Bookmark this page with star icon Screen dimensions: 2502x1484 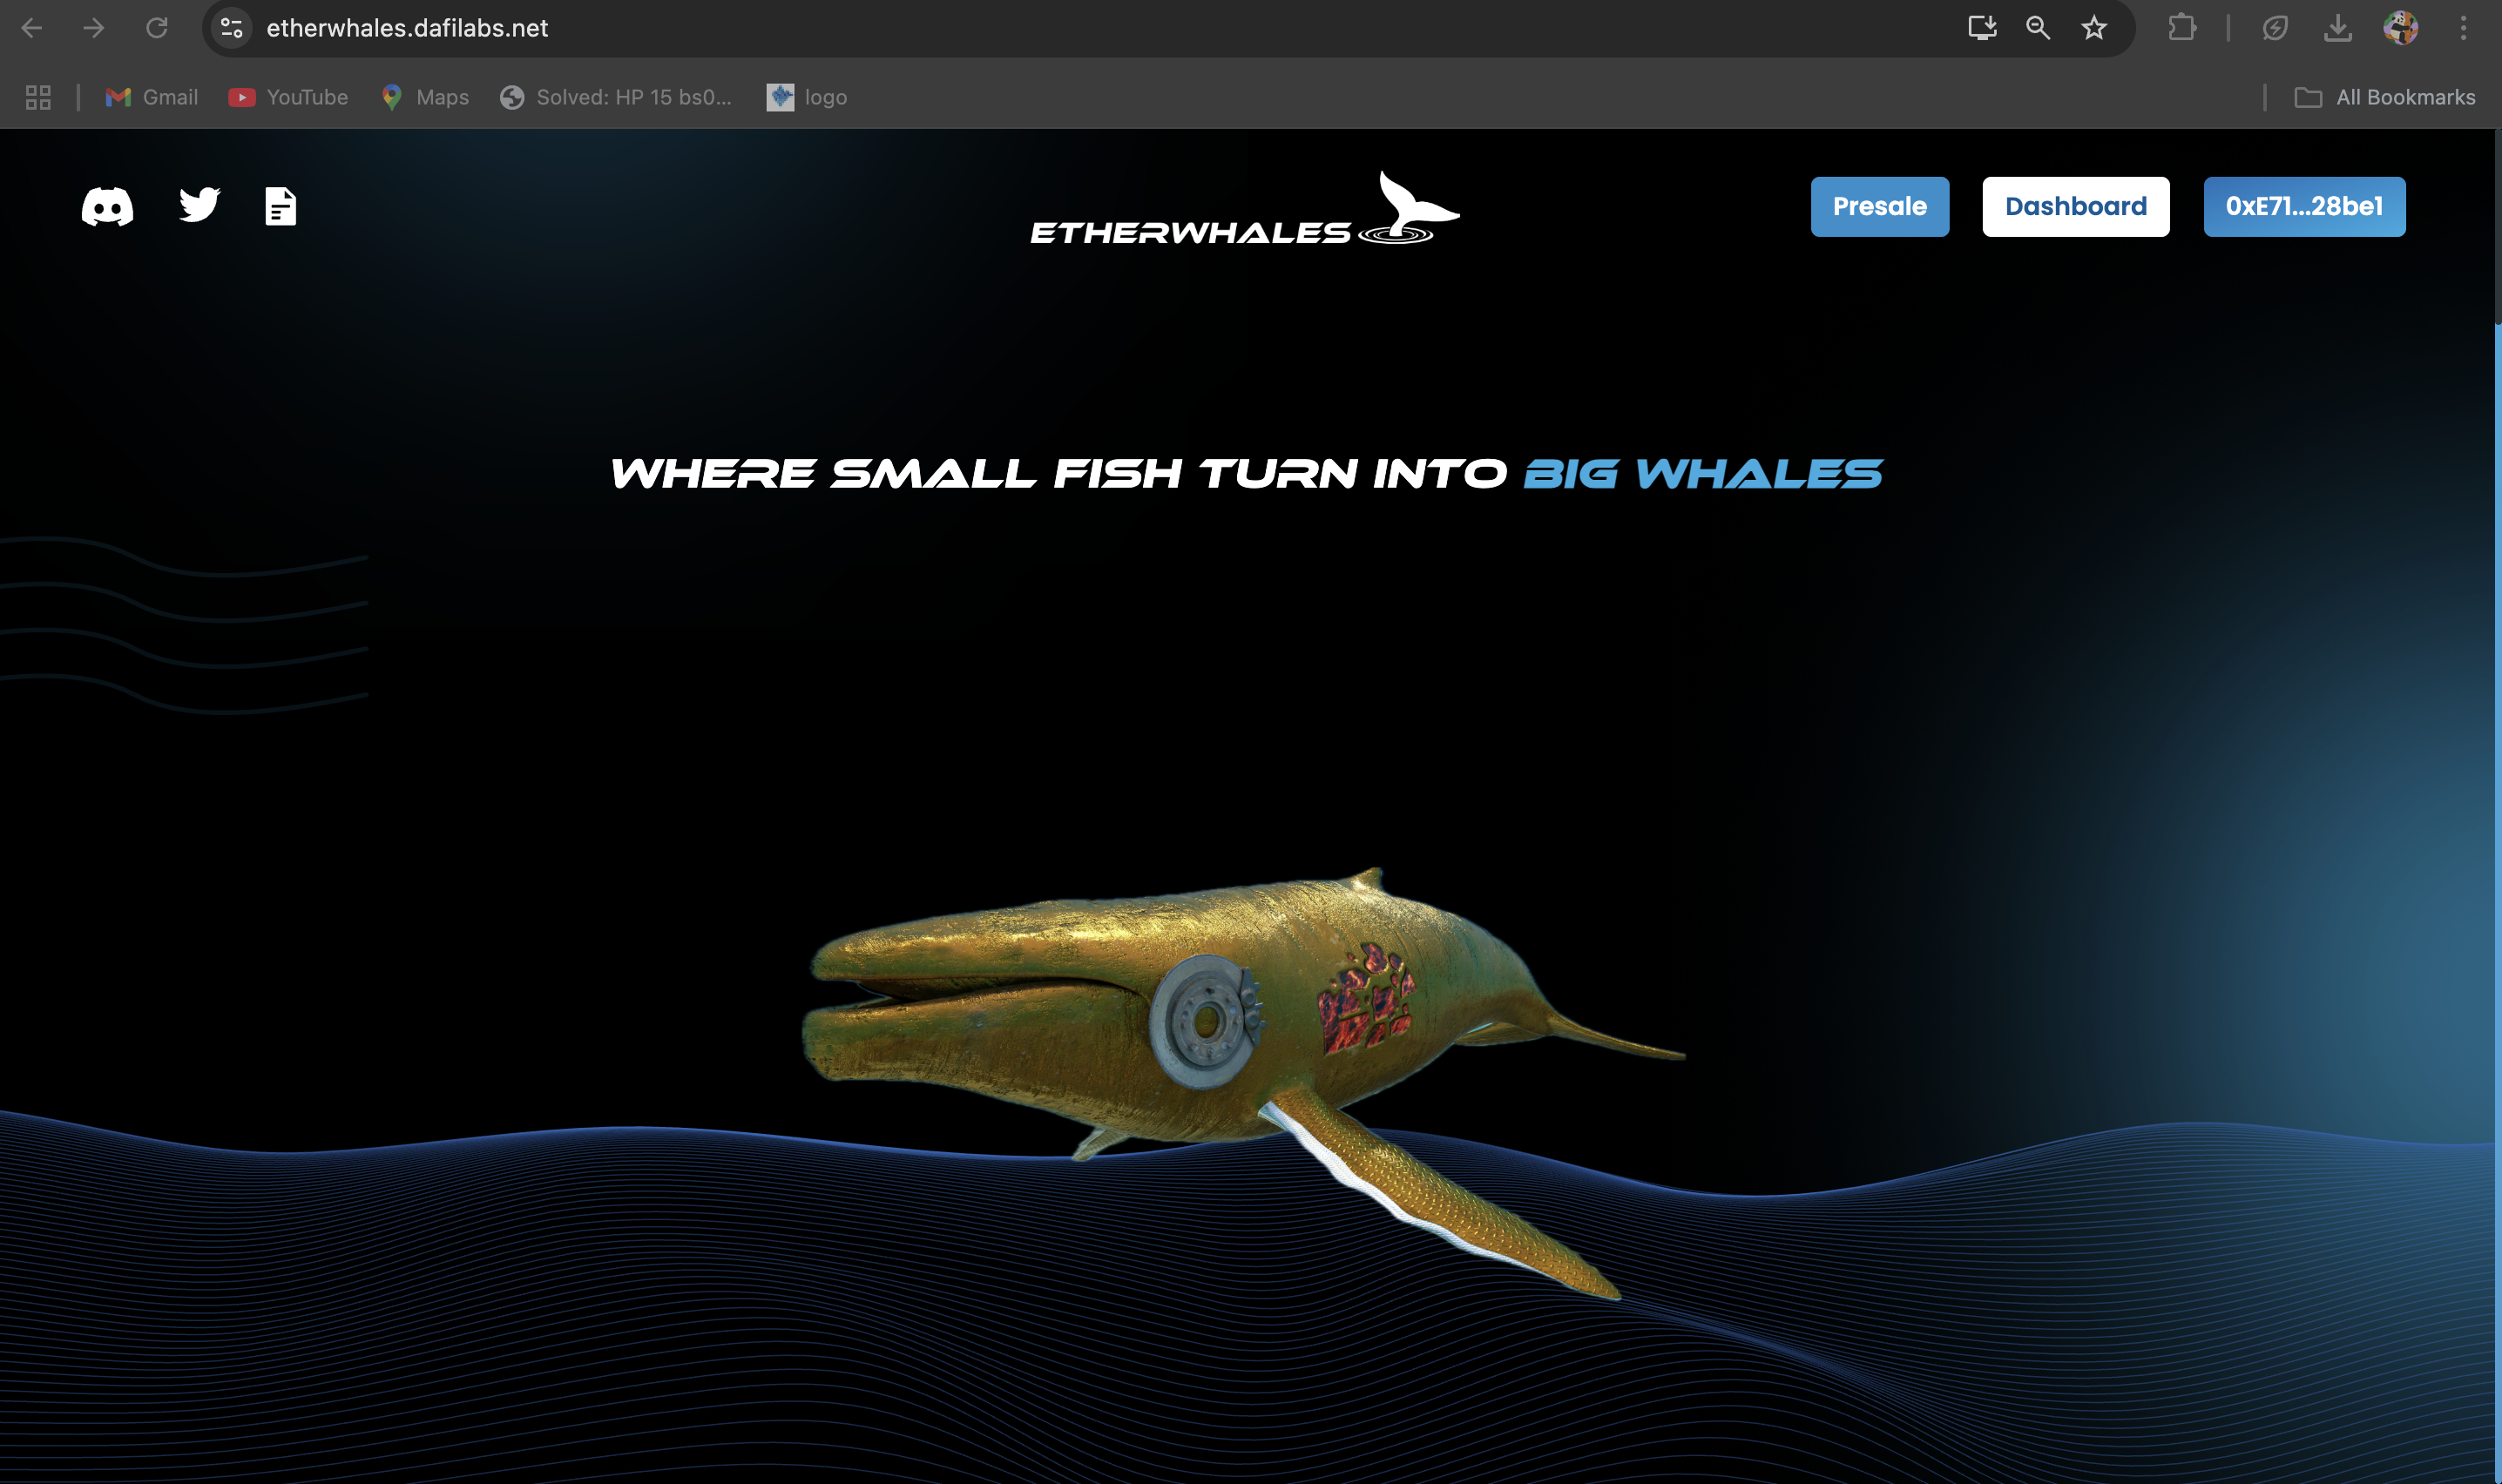click(2094, 28)
